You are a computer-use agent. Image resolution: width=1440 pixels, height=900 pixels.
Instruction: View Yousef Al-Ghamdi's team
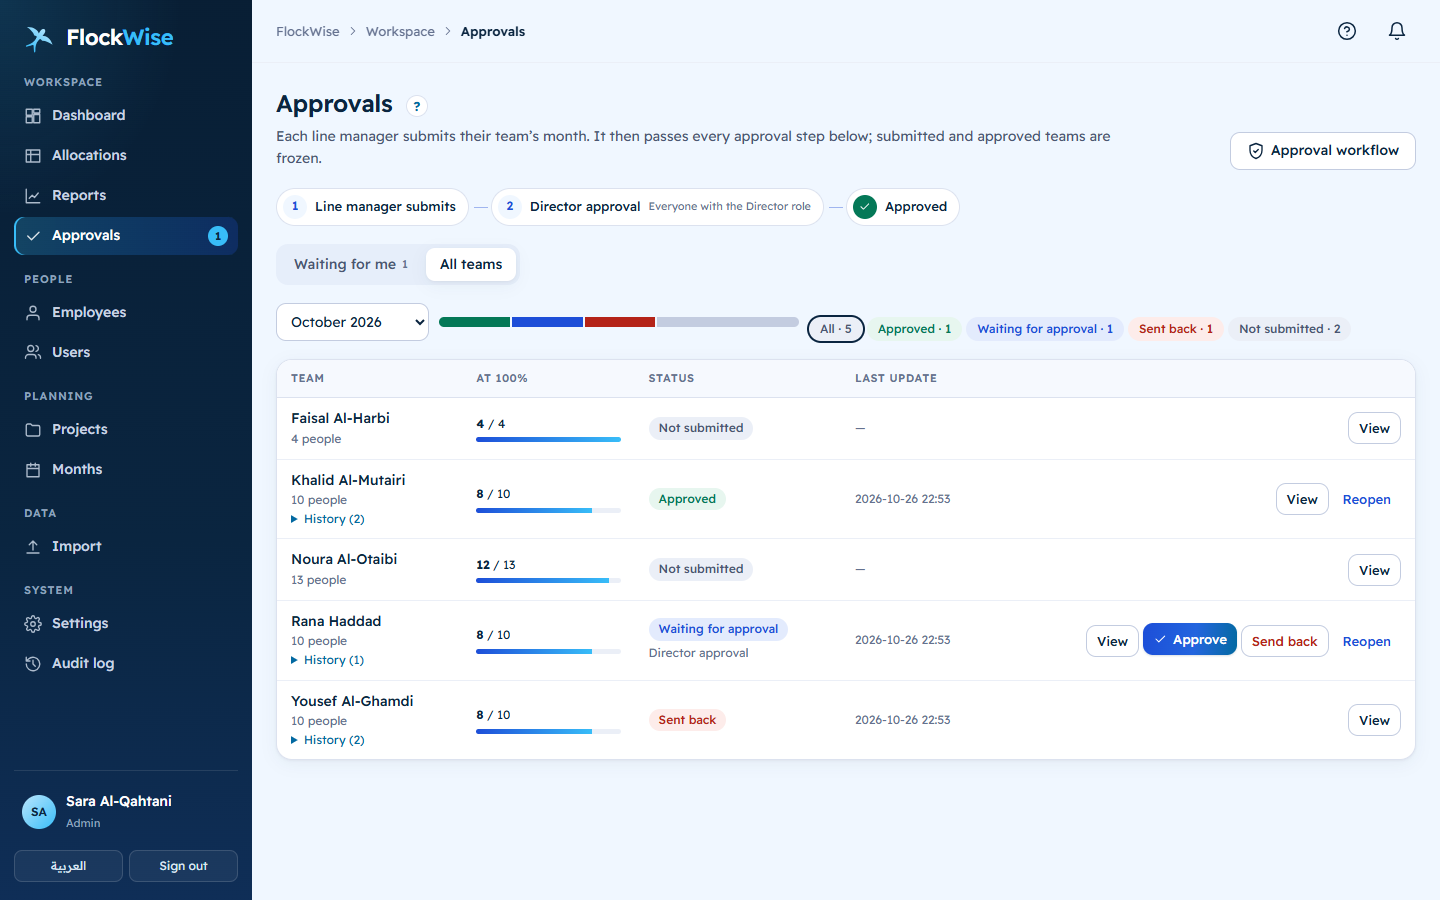pos(1374,721)
